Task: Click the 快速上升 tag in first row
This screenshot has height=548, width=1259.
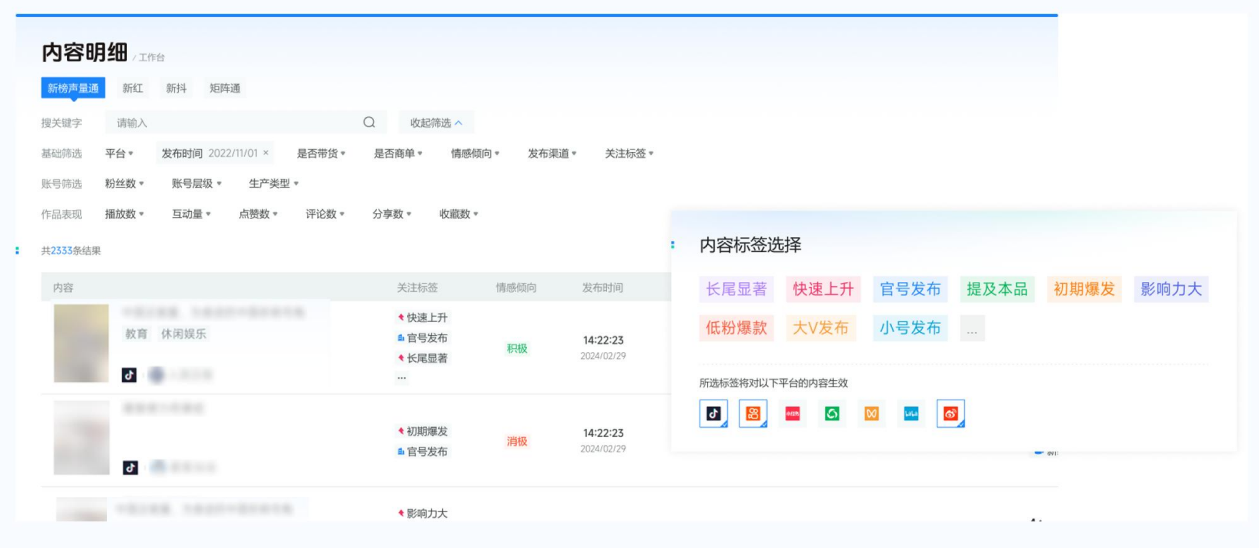Action: [x=422, y=318]
